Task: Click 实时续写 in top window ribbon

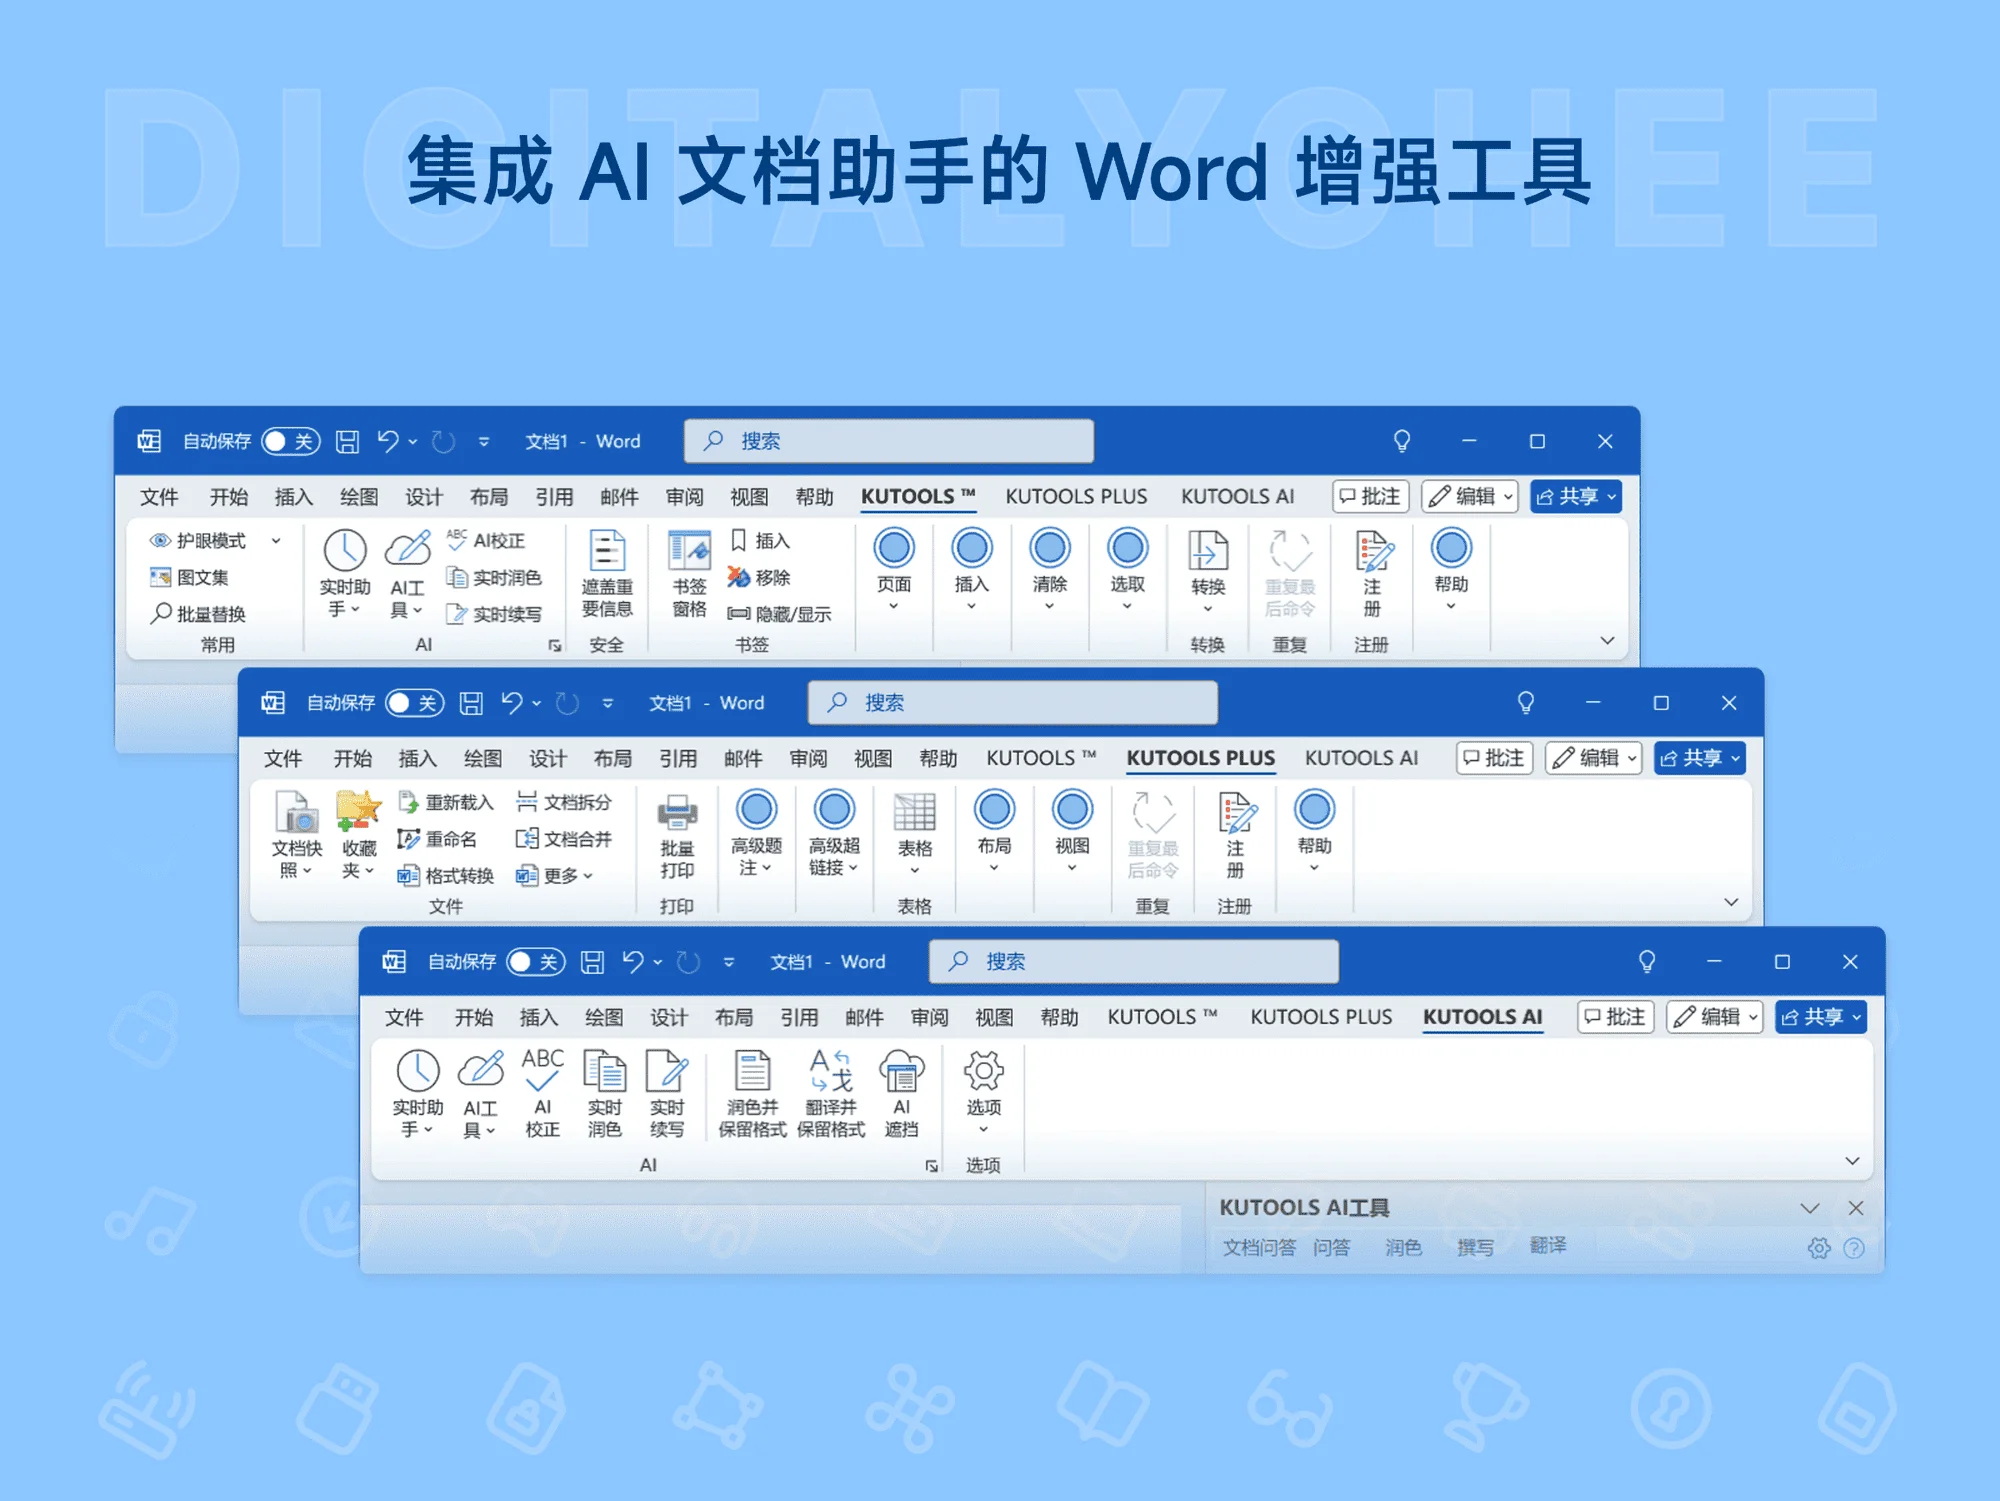Action: coord(494,613)
